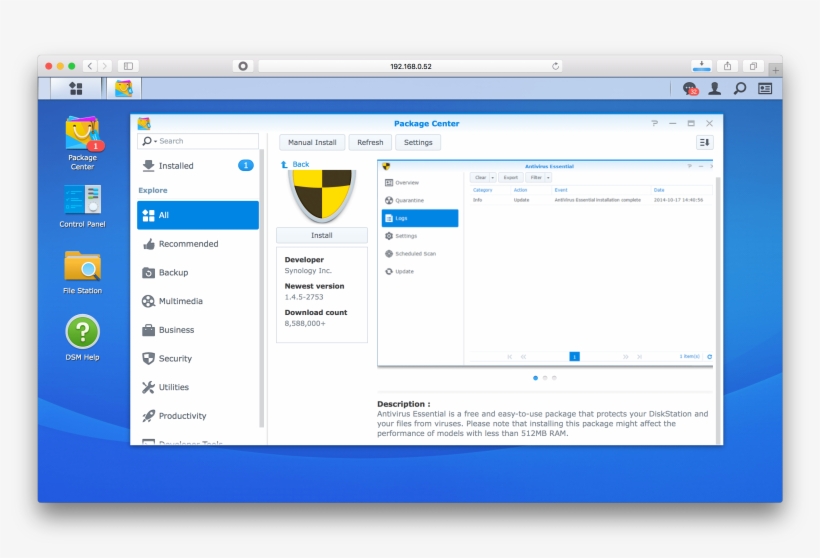Click "Description :" heading text

(x=404, y=404)
